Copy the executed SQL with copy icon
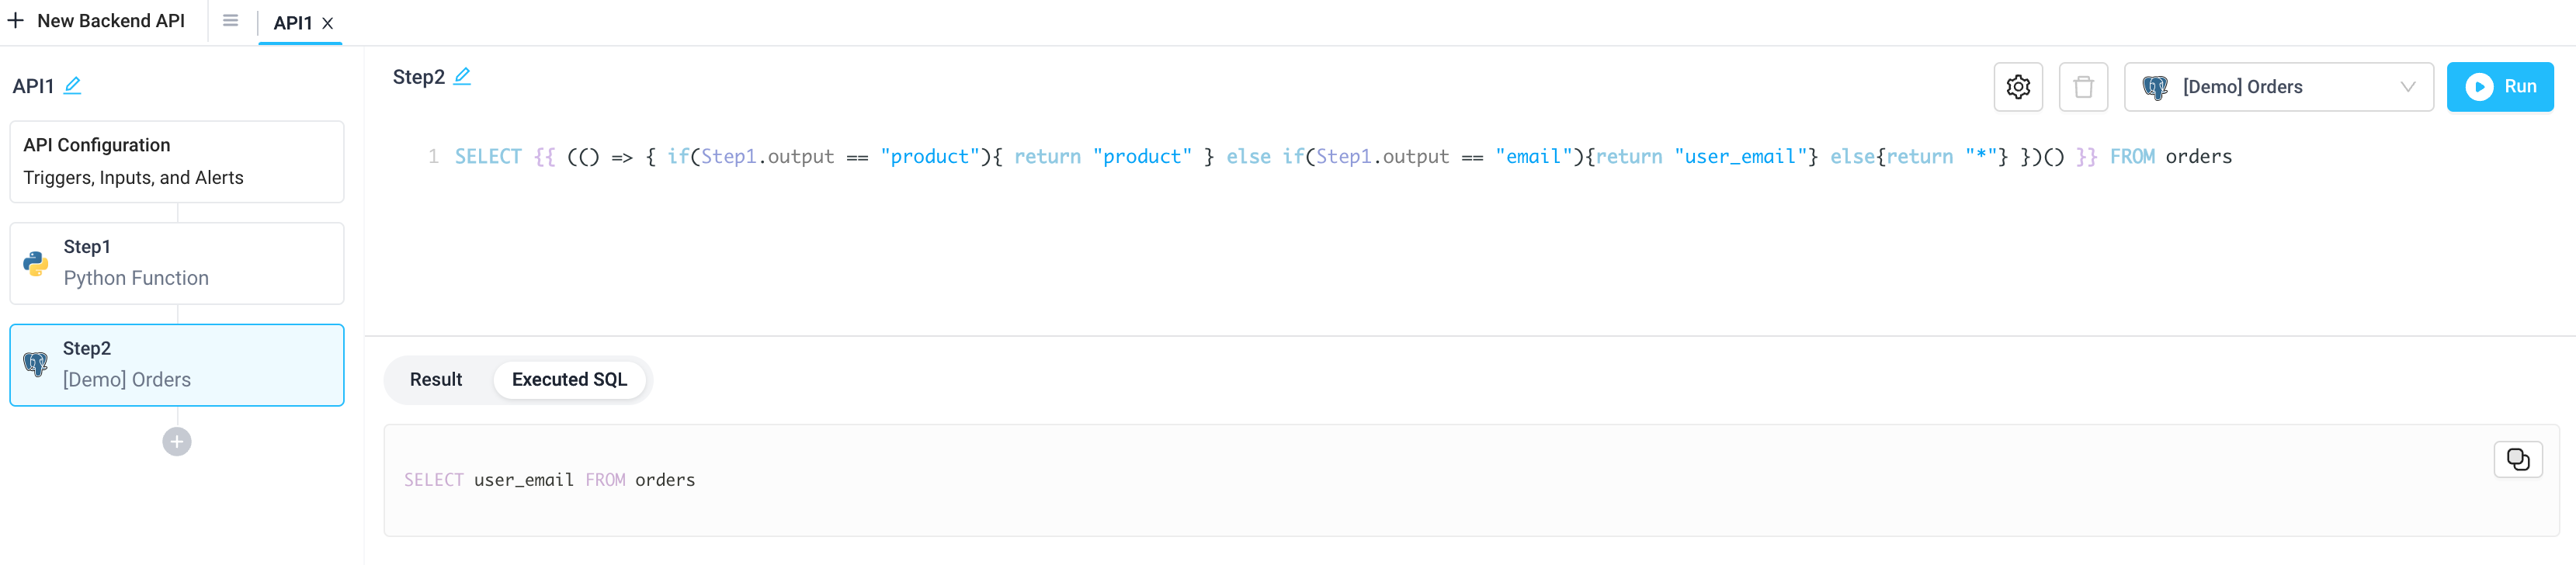The image size is (2576, 565). 2517,459
